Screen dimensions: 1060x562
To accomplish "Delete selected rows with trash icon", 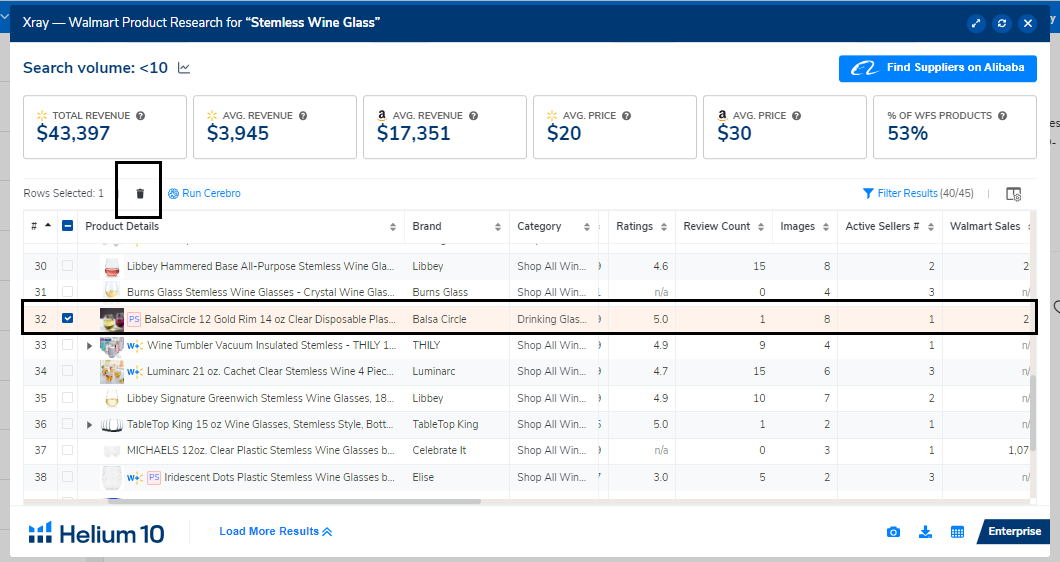I will pyautogui.click(x=140, y=193).
